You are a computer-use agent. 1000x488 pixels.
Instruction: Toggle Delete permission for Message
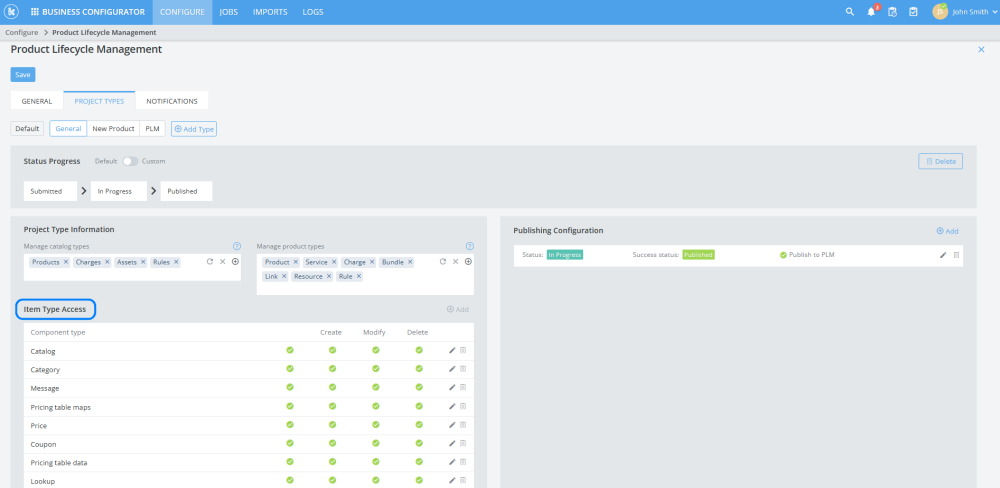point(419,387)
